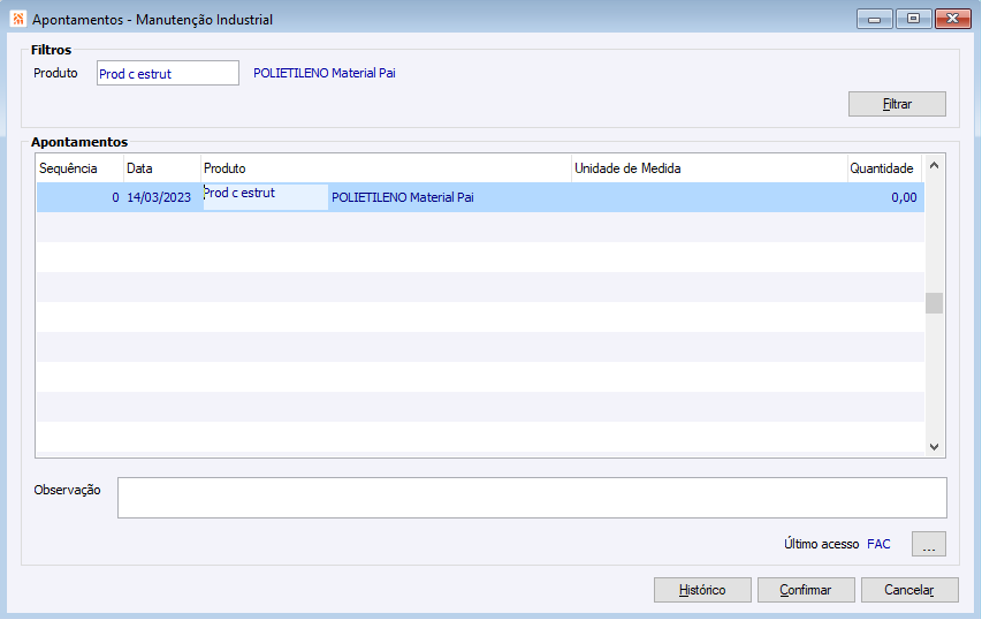This screenshot has height=619, width=981.
Task: Click the grid scrollbar up arrow
Action: tap(934, 165)
